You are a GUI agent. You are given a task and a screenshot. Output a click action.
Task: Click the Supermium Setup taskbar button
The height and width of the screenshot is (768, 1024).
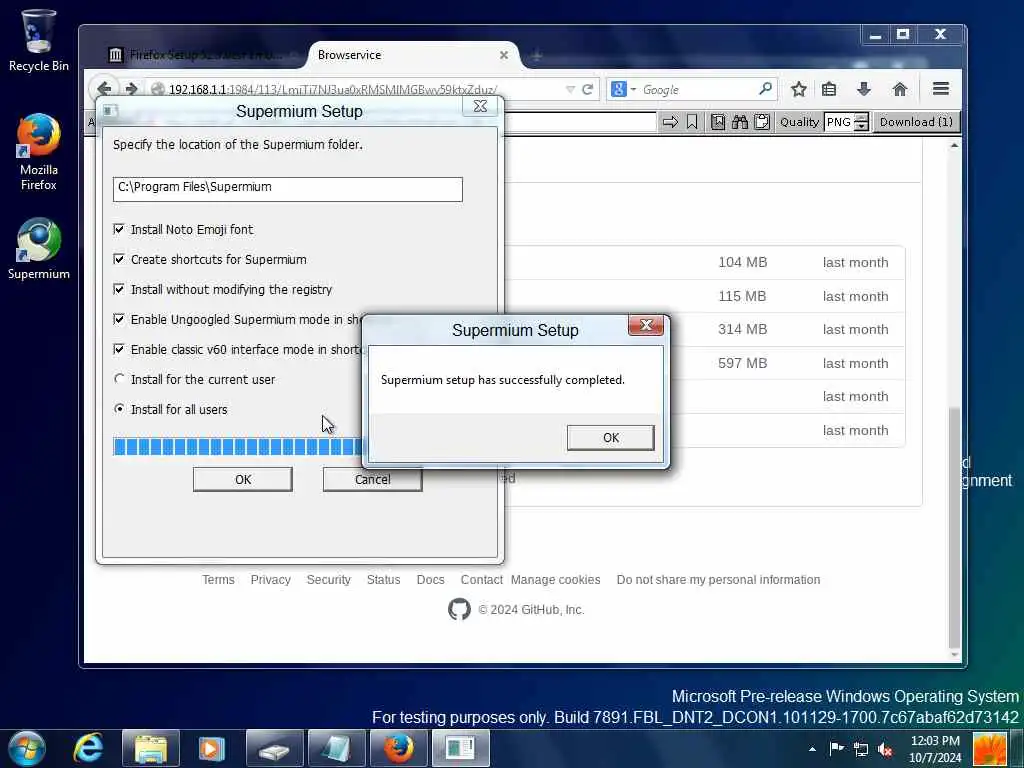(x=460, y=749)
